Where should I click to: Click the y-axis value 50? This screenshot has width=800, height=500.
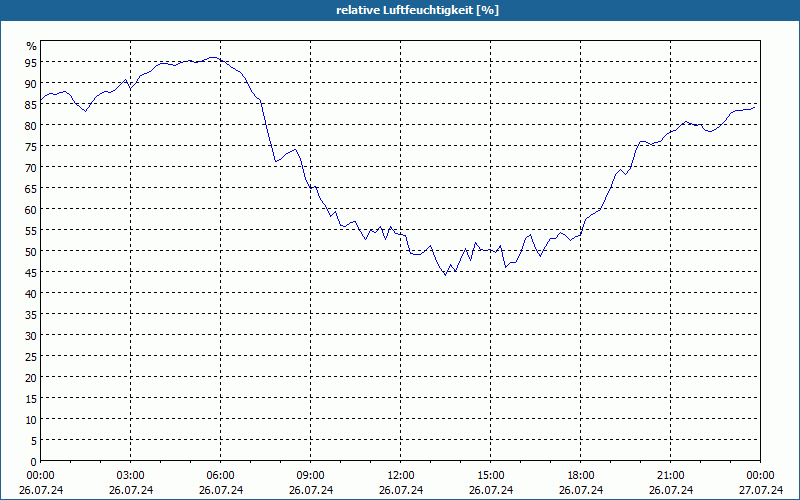[31, 251]
